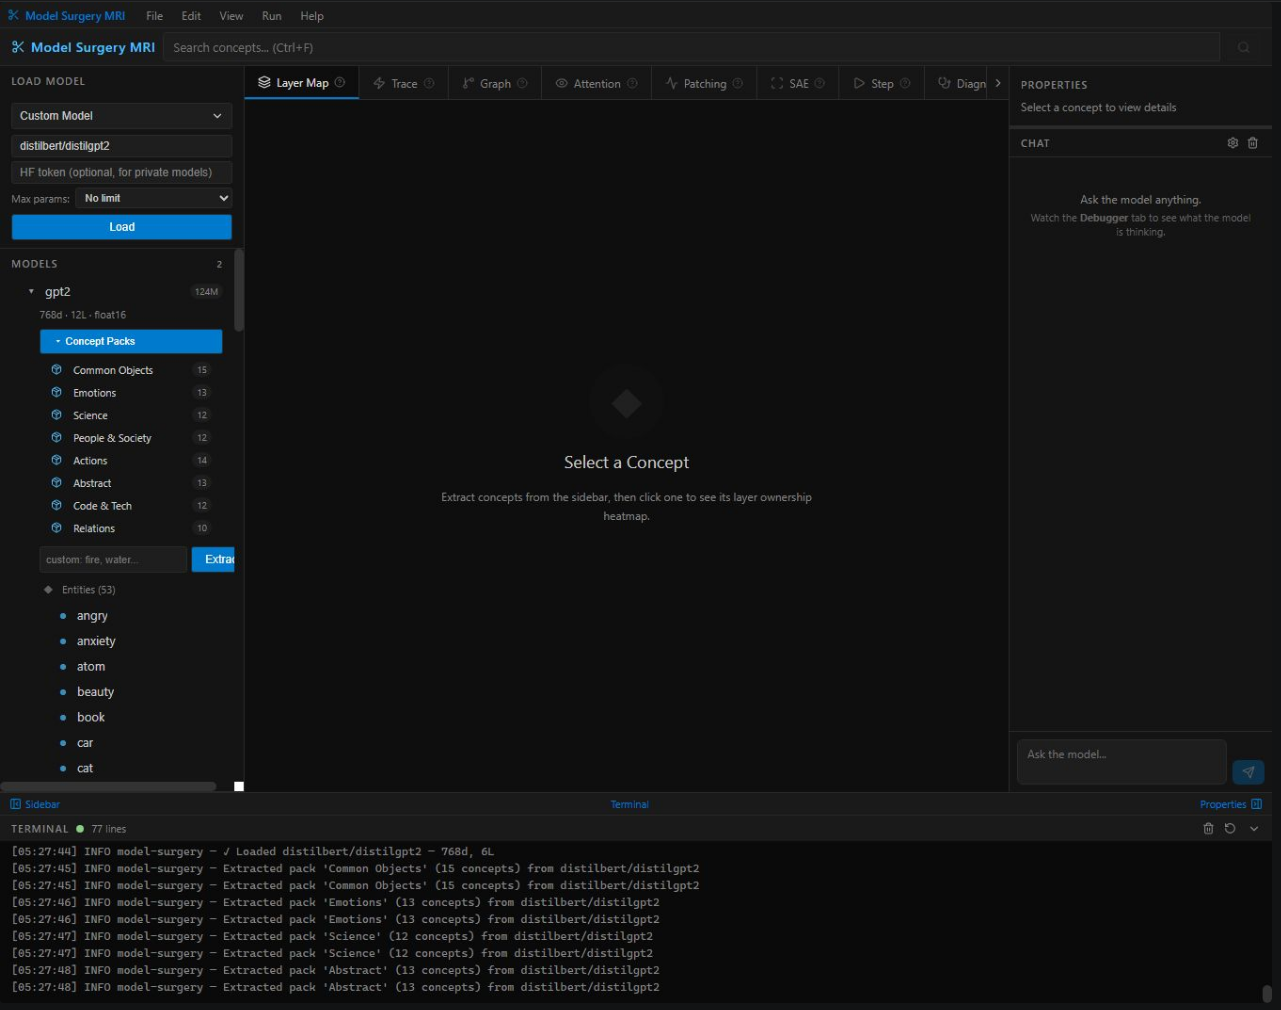Switch to the Attention tab
Screen dimensions: 1281x1010
[x=596, y=84]
